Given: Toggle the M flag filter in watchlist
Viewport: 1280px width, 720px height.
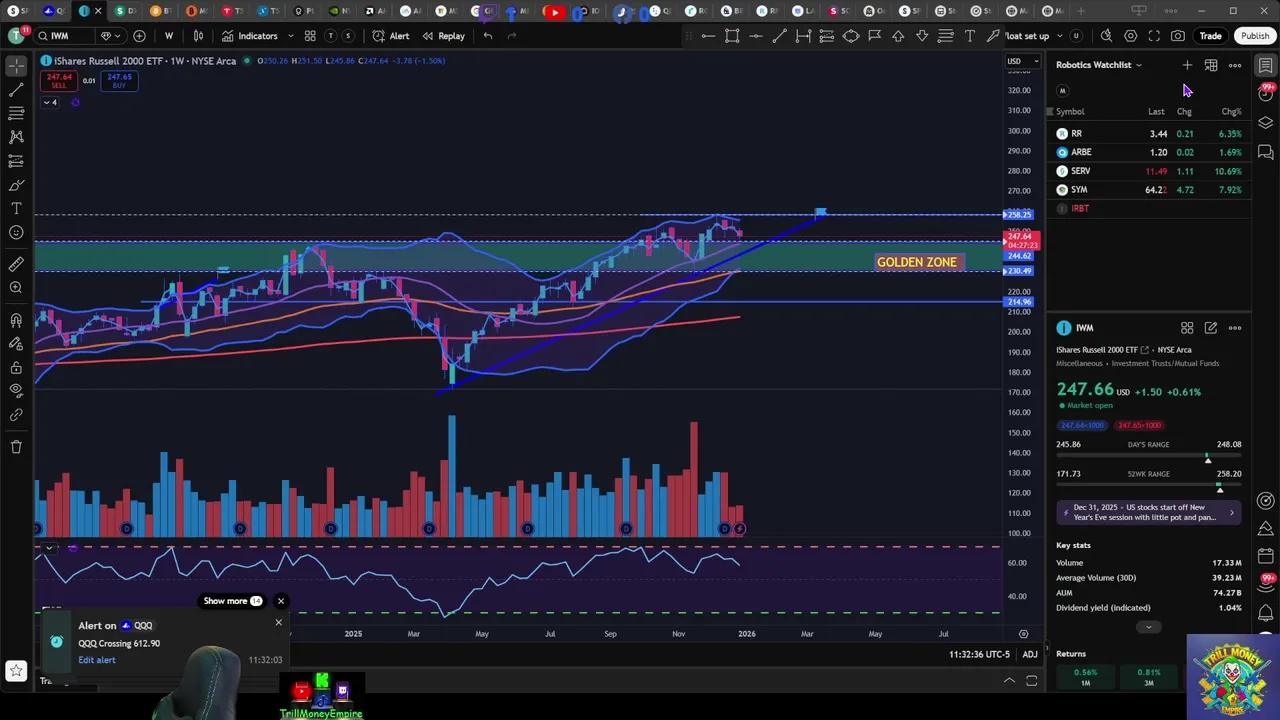Looking at the screenshot, I should click(1063, 90).
